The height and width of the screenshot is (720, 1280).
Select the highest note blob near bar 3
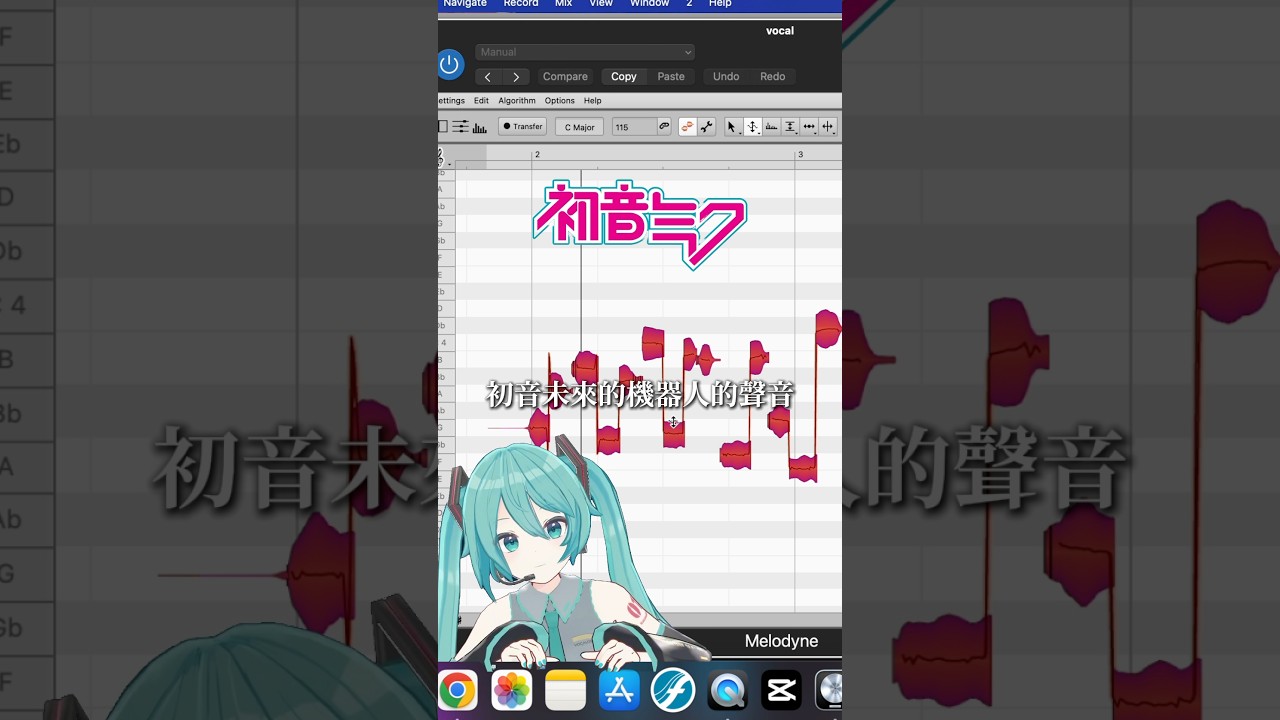click(x=827, y=329)
